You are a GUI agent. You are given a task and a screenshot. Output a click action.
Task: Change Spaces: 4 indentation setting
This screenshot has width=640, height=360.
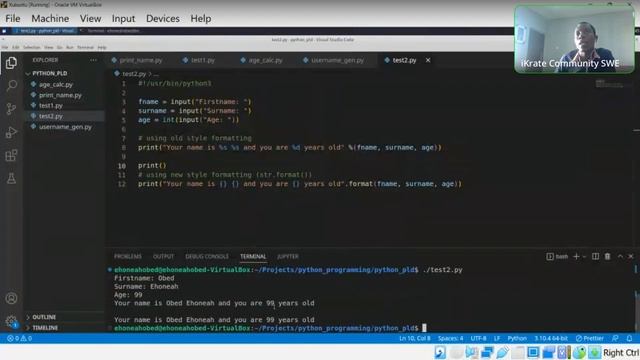[451, 338]
